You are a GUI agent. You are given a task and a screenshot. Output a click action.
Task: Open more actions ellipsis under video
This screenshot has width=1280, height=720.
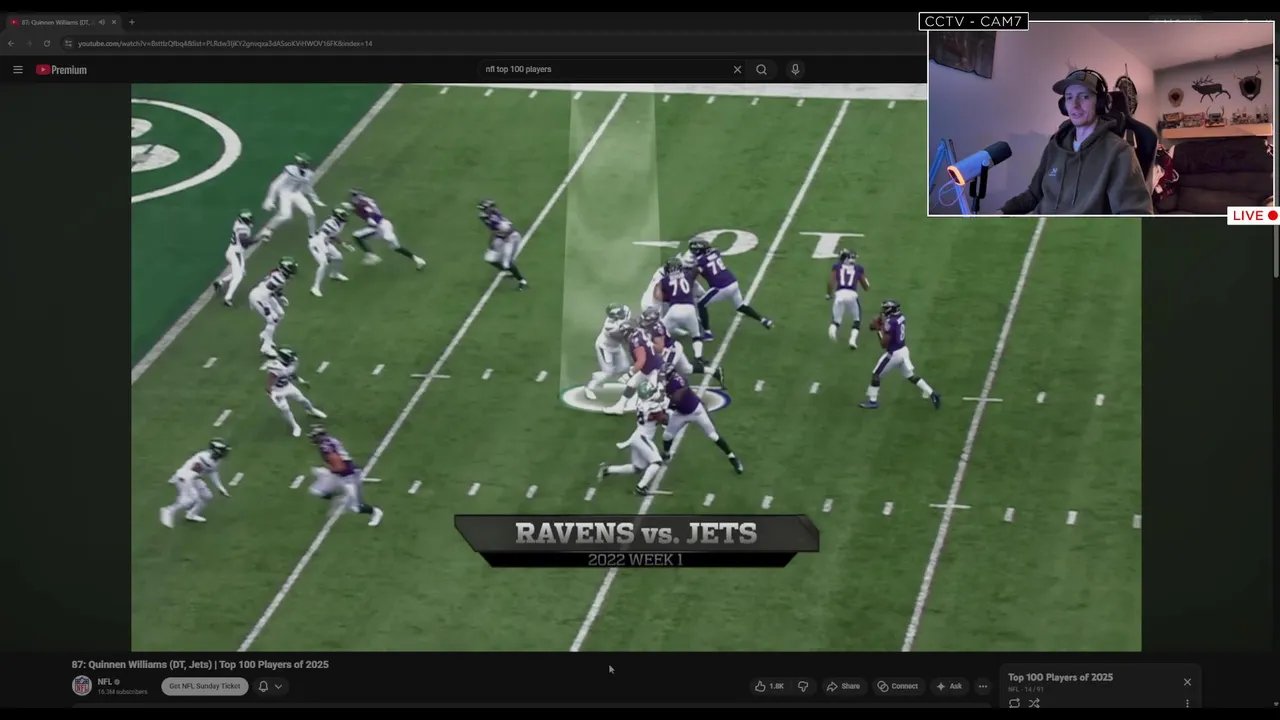(x=983, y=686)
